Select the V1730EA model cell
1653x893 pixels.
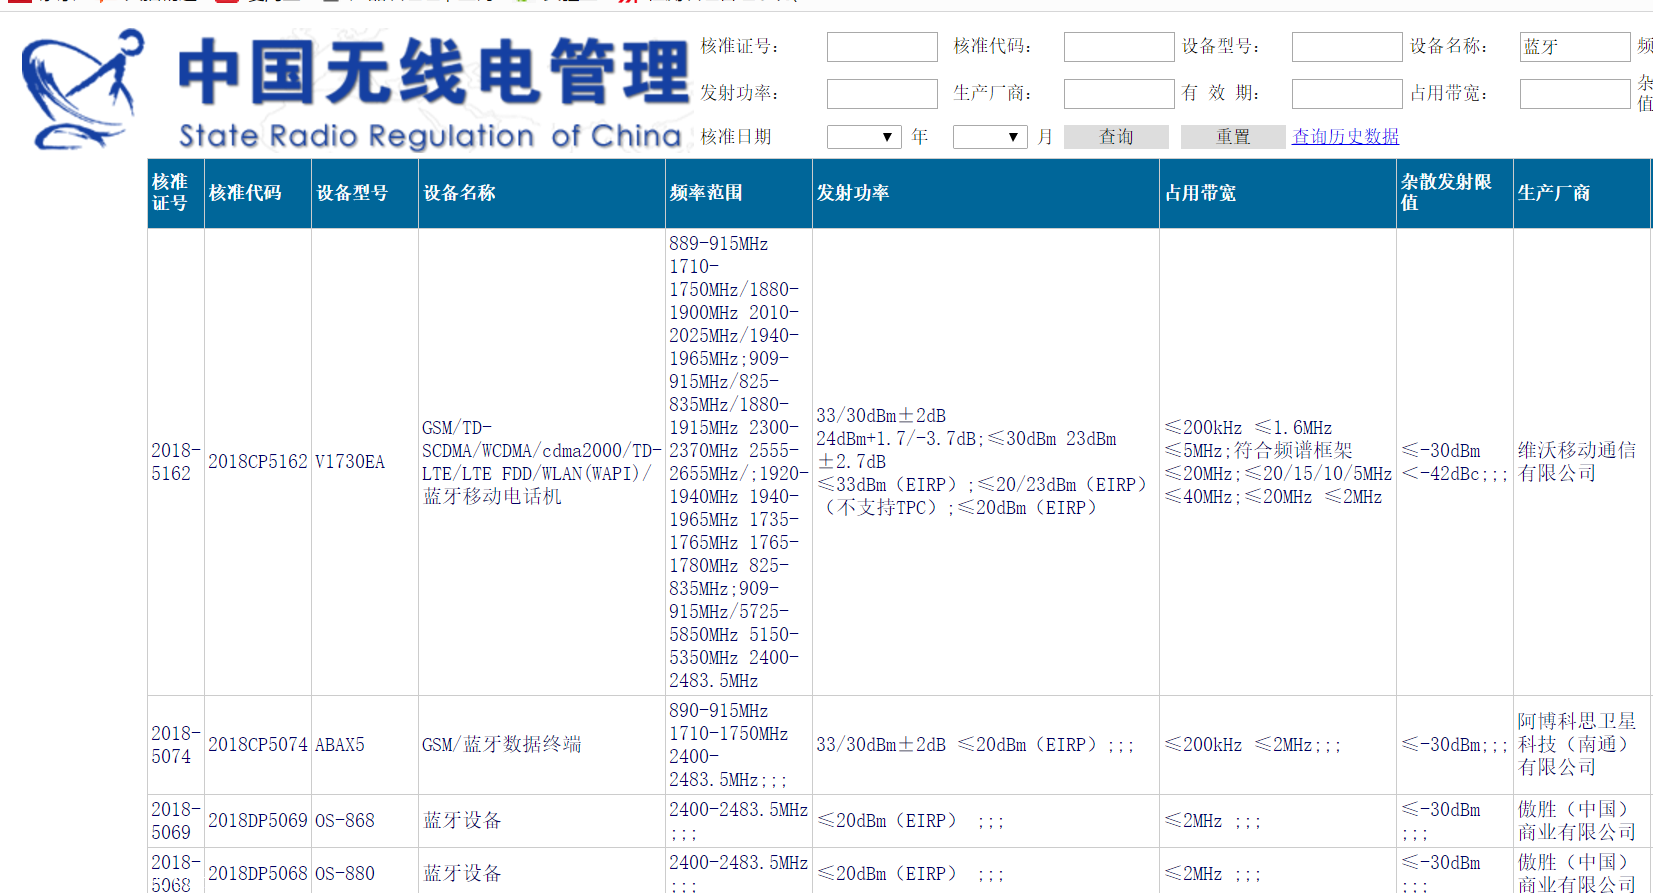point(365,462)
